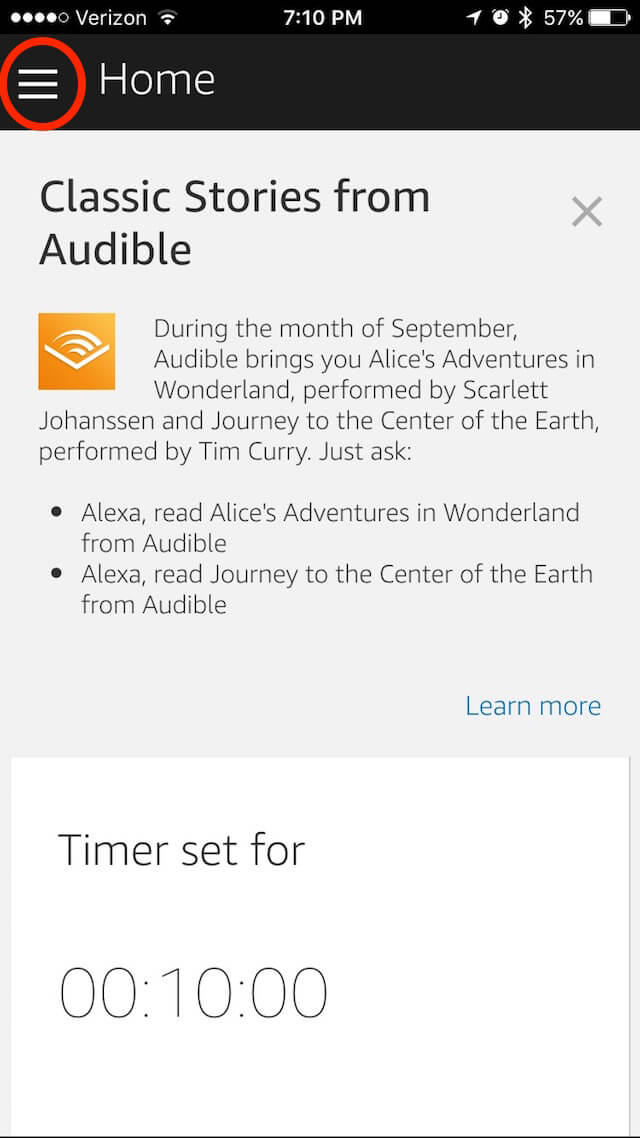Image resolution: width=640 pixels, height=1138 pixels.
Task: Dismiss the Classic Stories from Audible card
Action: coord(586,212)
